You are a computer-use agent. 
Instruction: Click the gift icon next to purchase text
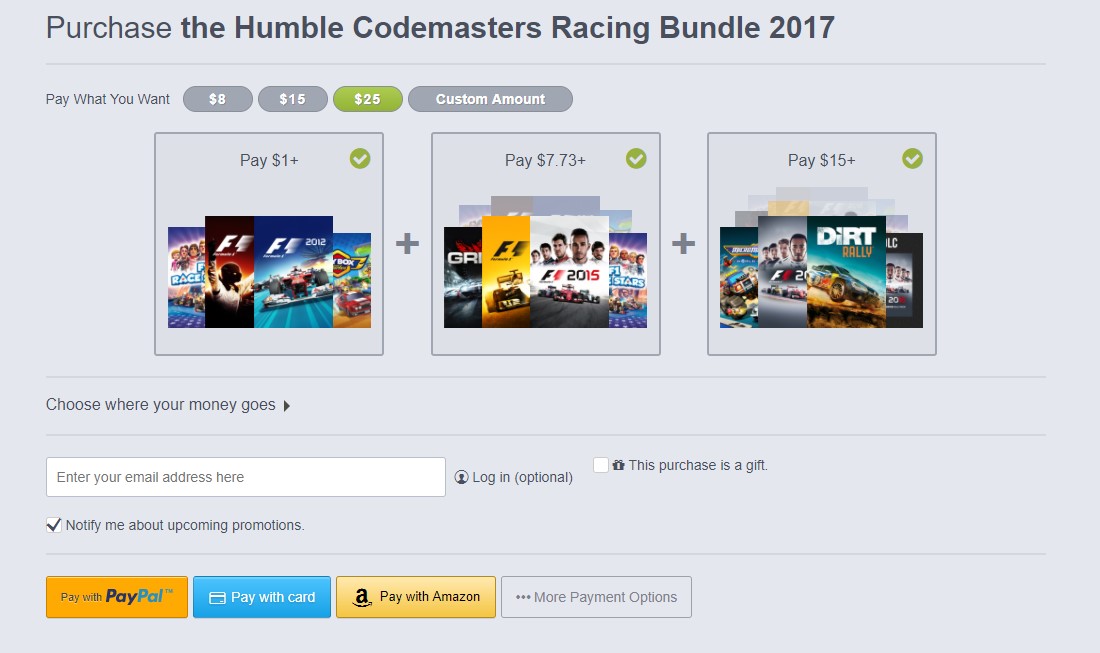(x=618, y=465)
